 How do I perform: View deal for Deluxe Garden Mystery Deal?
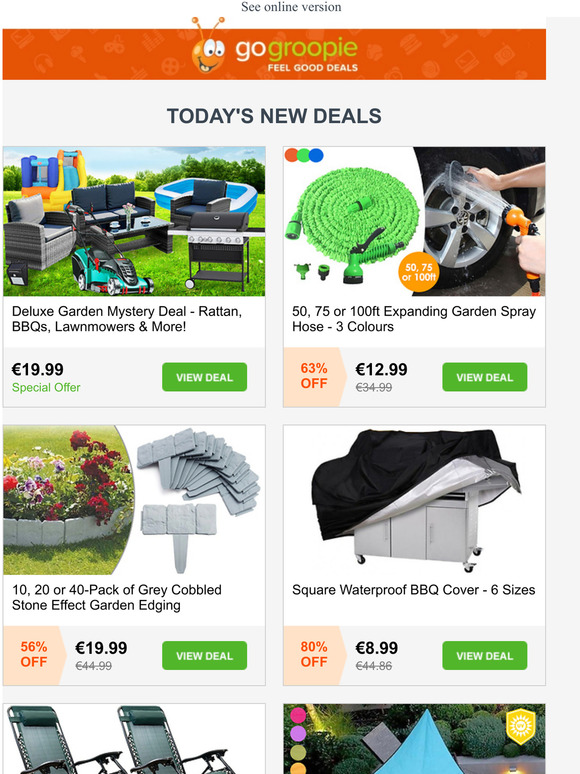pyautogui.click(x=204, y=377)
